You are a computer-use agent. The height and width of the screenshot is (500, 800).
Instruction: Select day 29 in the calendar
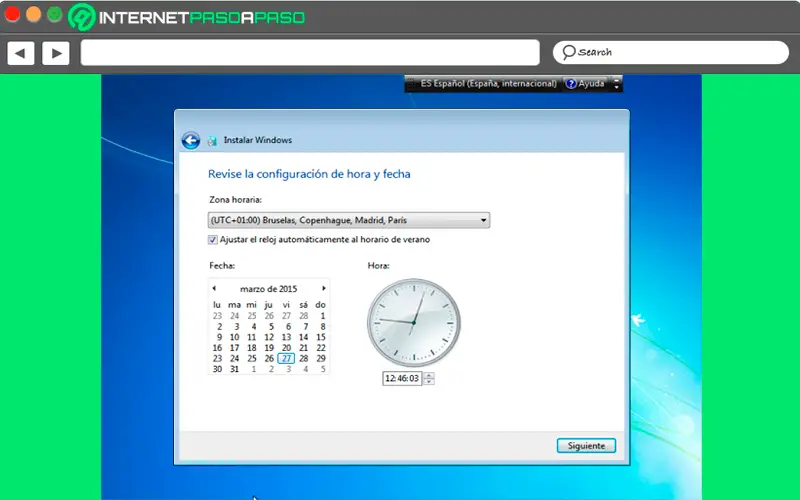point(320,359)
